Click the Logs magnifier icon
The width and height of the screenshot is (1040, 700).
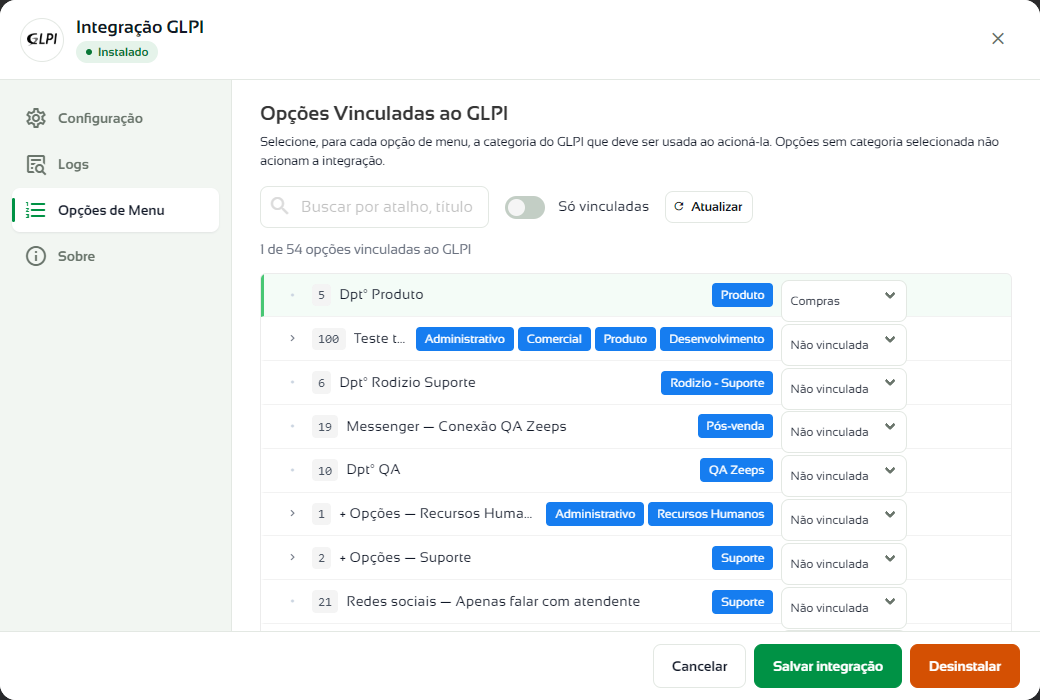pyautogui.click(x=36, y=165)
